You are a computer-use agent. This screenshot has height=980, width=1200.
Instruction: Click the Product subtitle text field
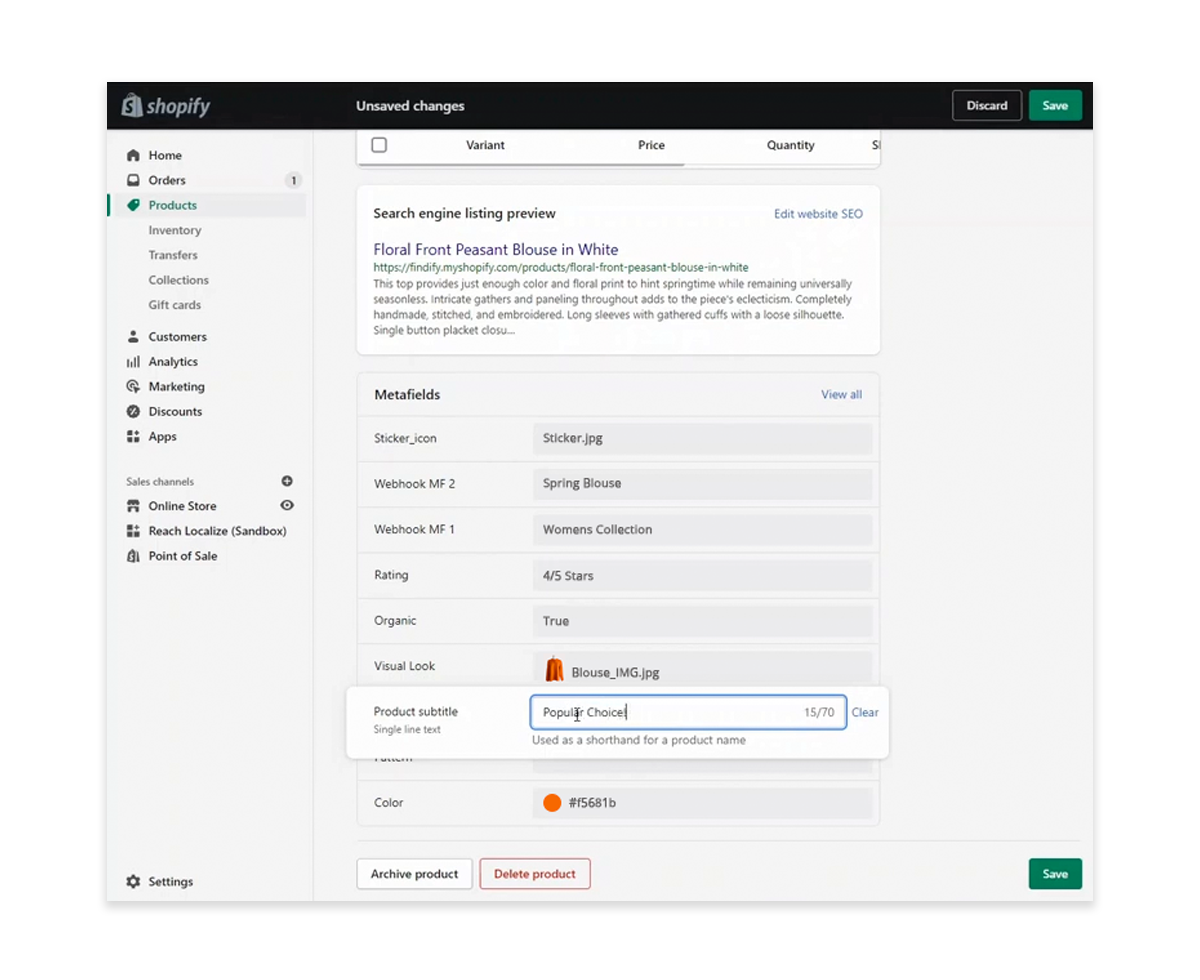688,712
